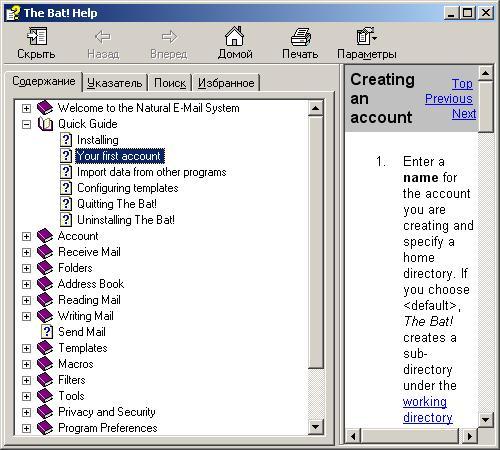Click the open book icon beside Quick Guide
The height and width of the screenshot is (450, 500).
[45, 124]
